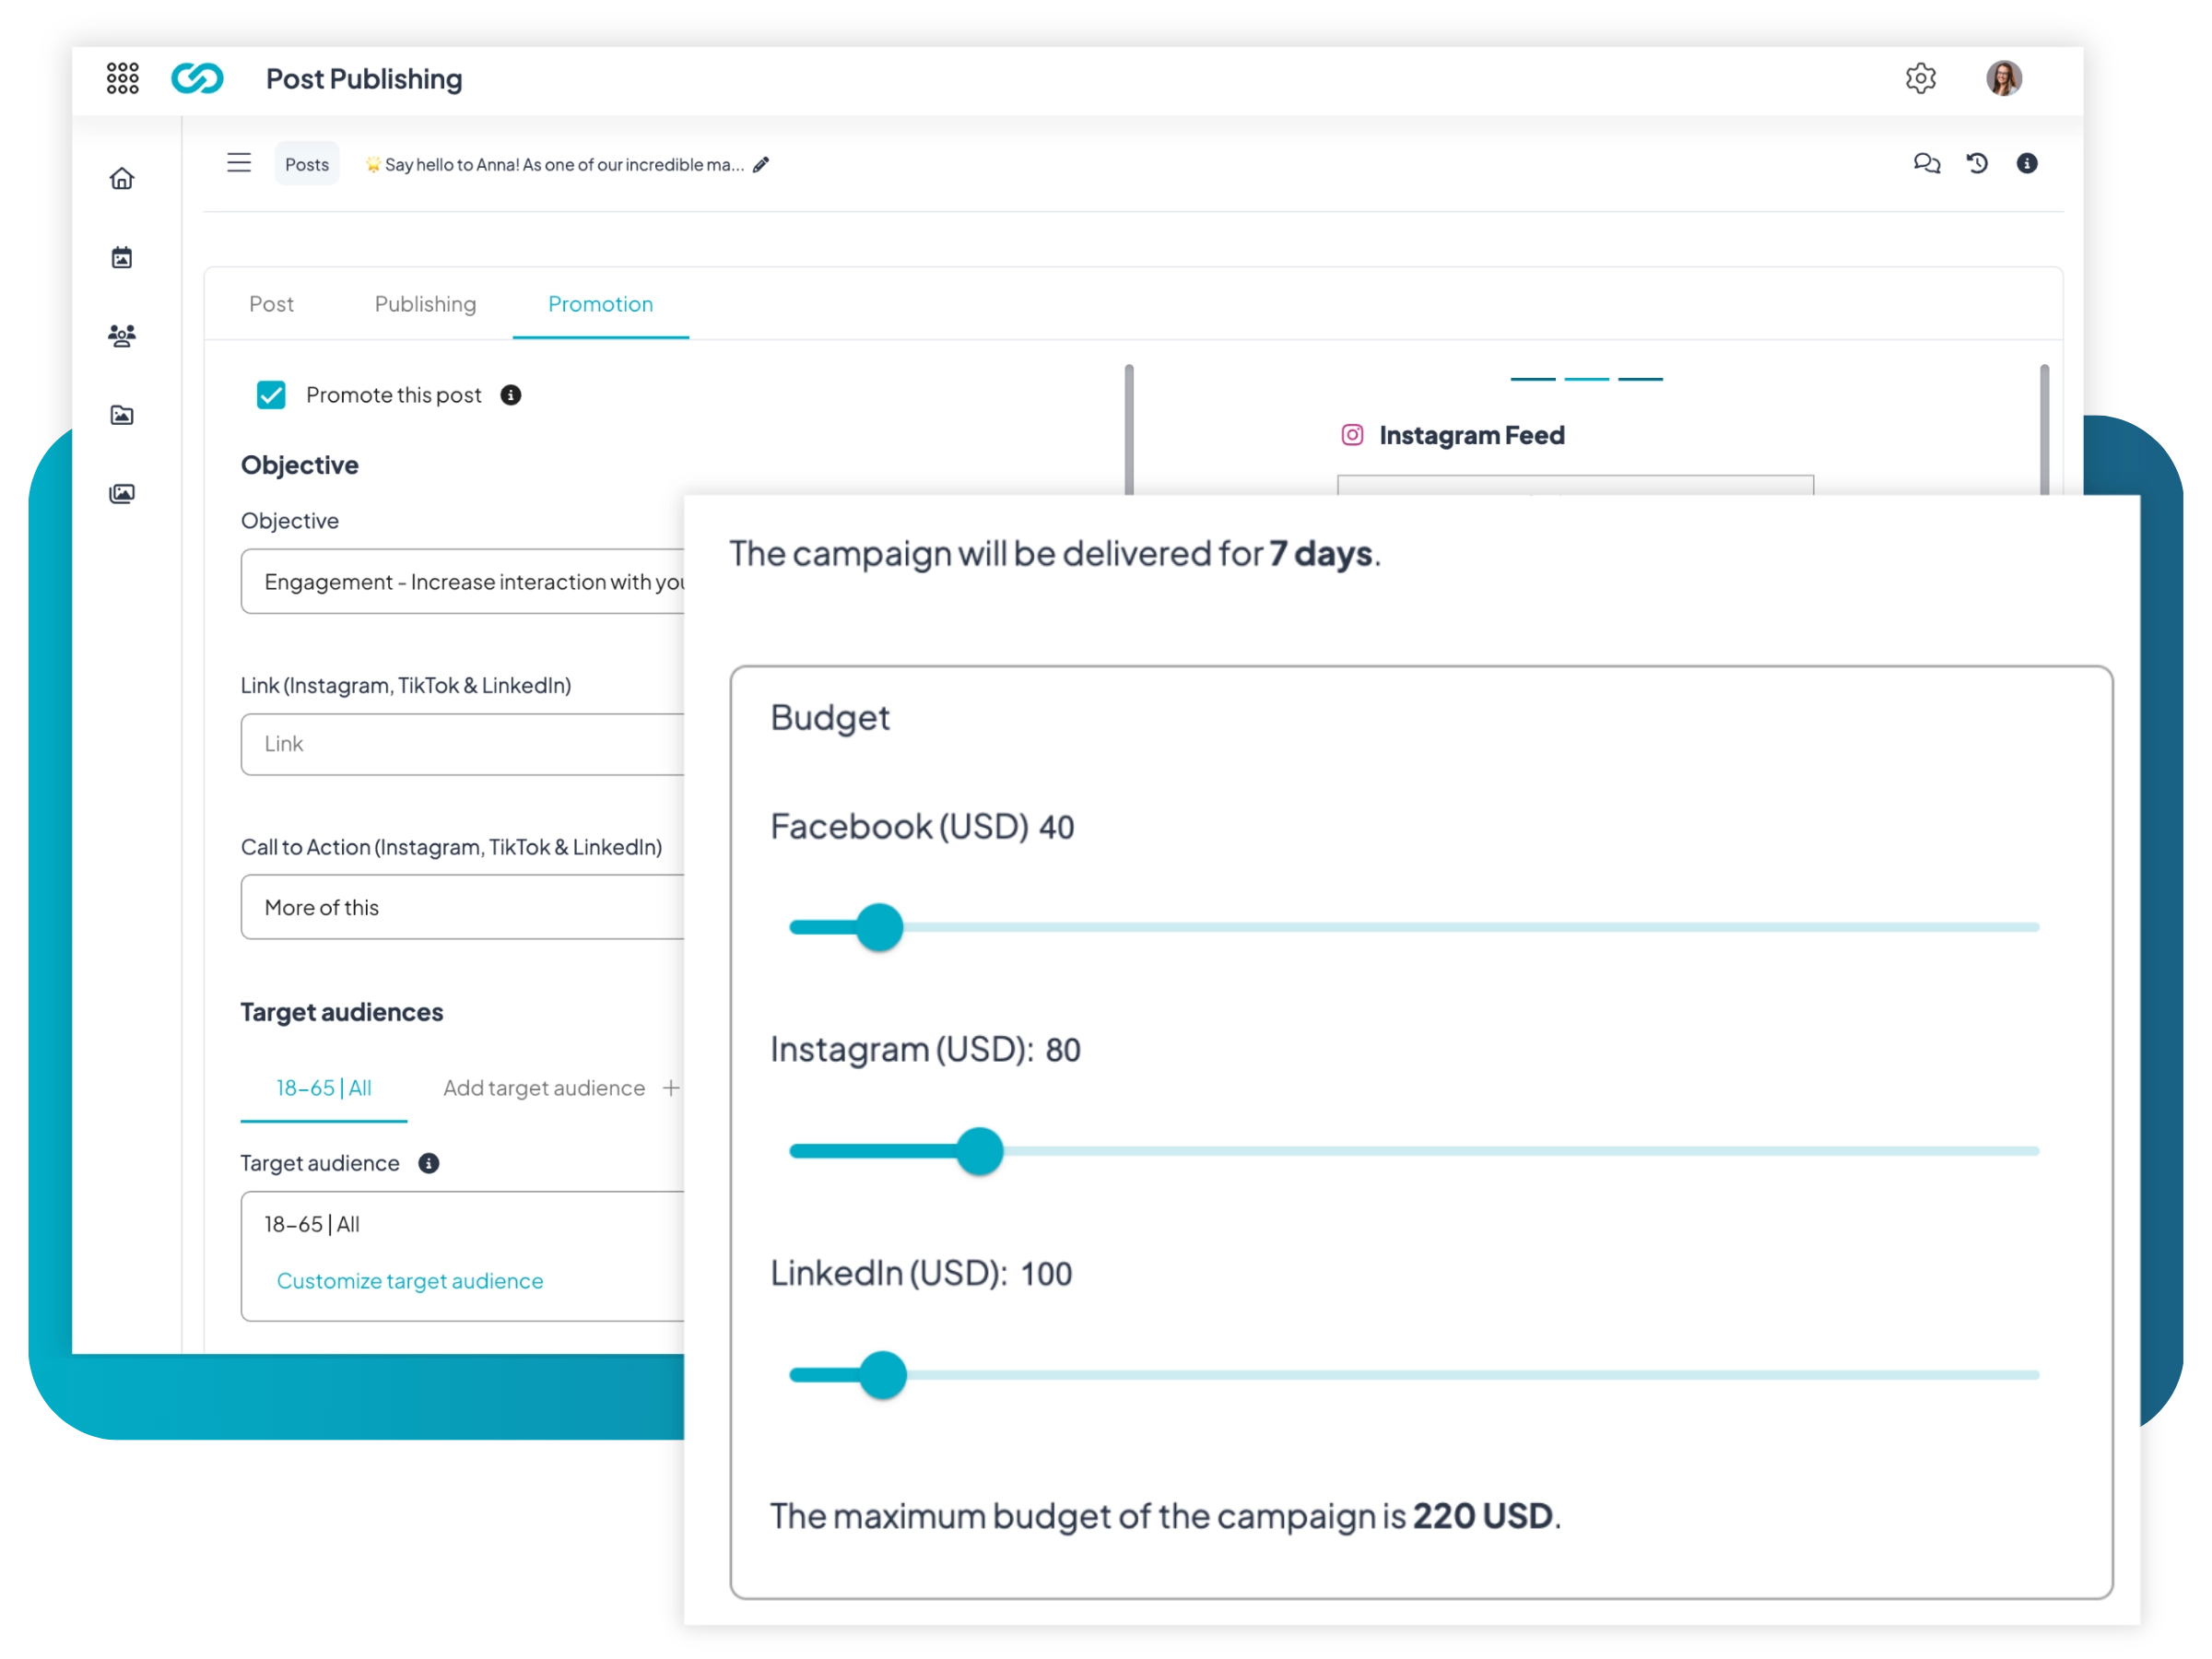Switch to the Publishing tab
The height and width of the screenshot is (1659, 2212).
[425, 304]
